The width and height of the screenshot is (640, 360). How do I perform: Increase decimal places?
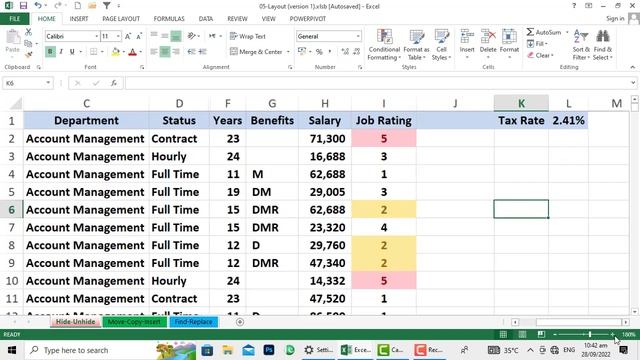345,52
